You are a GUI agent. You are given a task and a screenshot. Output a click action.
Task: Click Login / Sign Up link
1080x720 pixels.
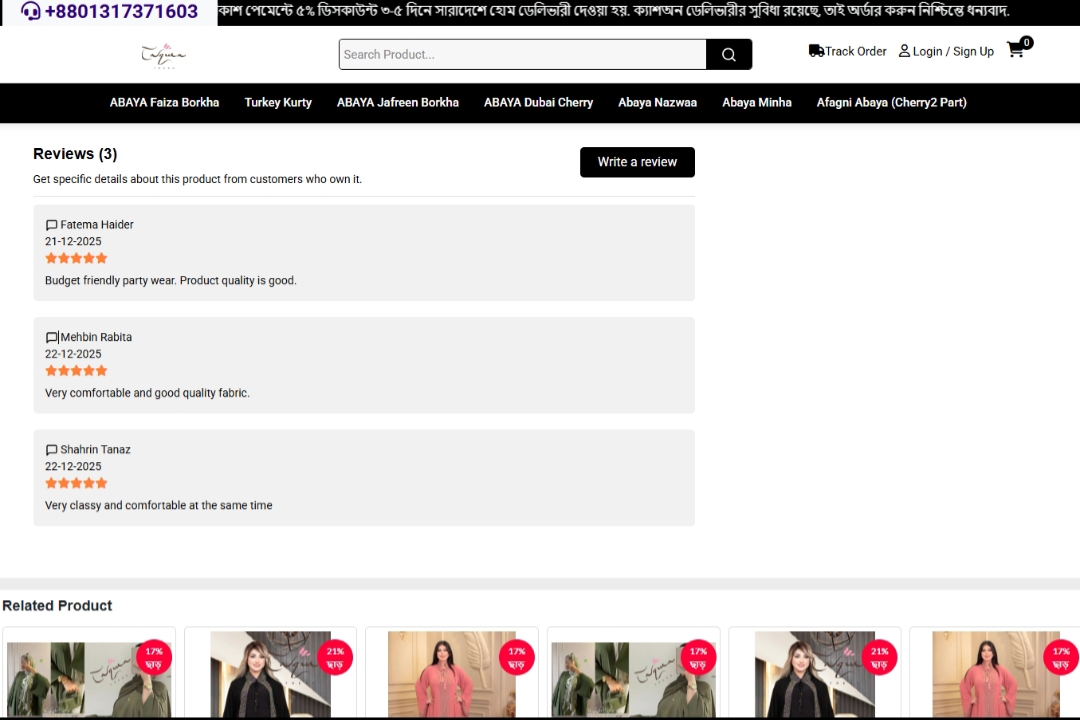click(953, 51)
